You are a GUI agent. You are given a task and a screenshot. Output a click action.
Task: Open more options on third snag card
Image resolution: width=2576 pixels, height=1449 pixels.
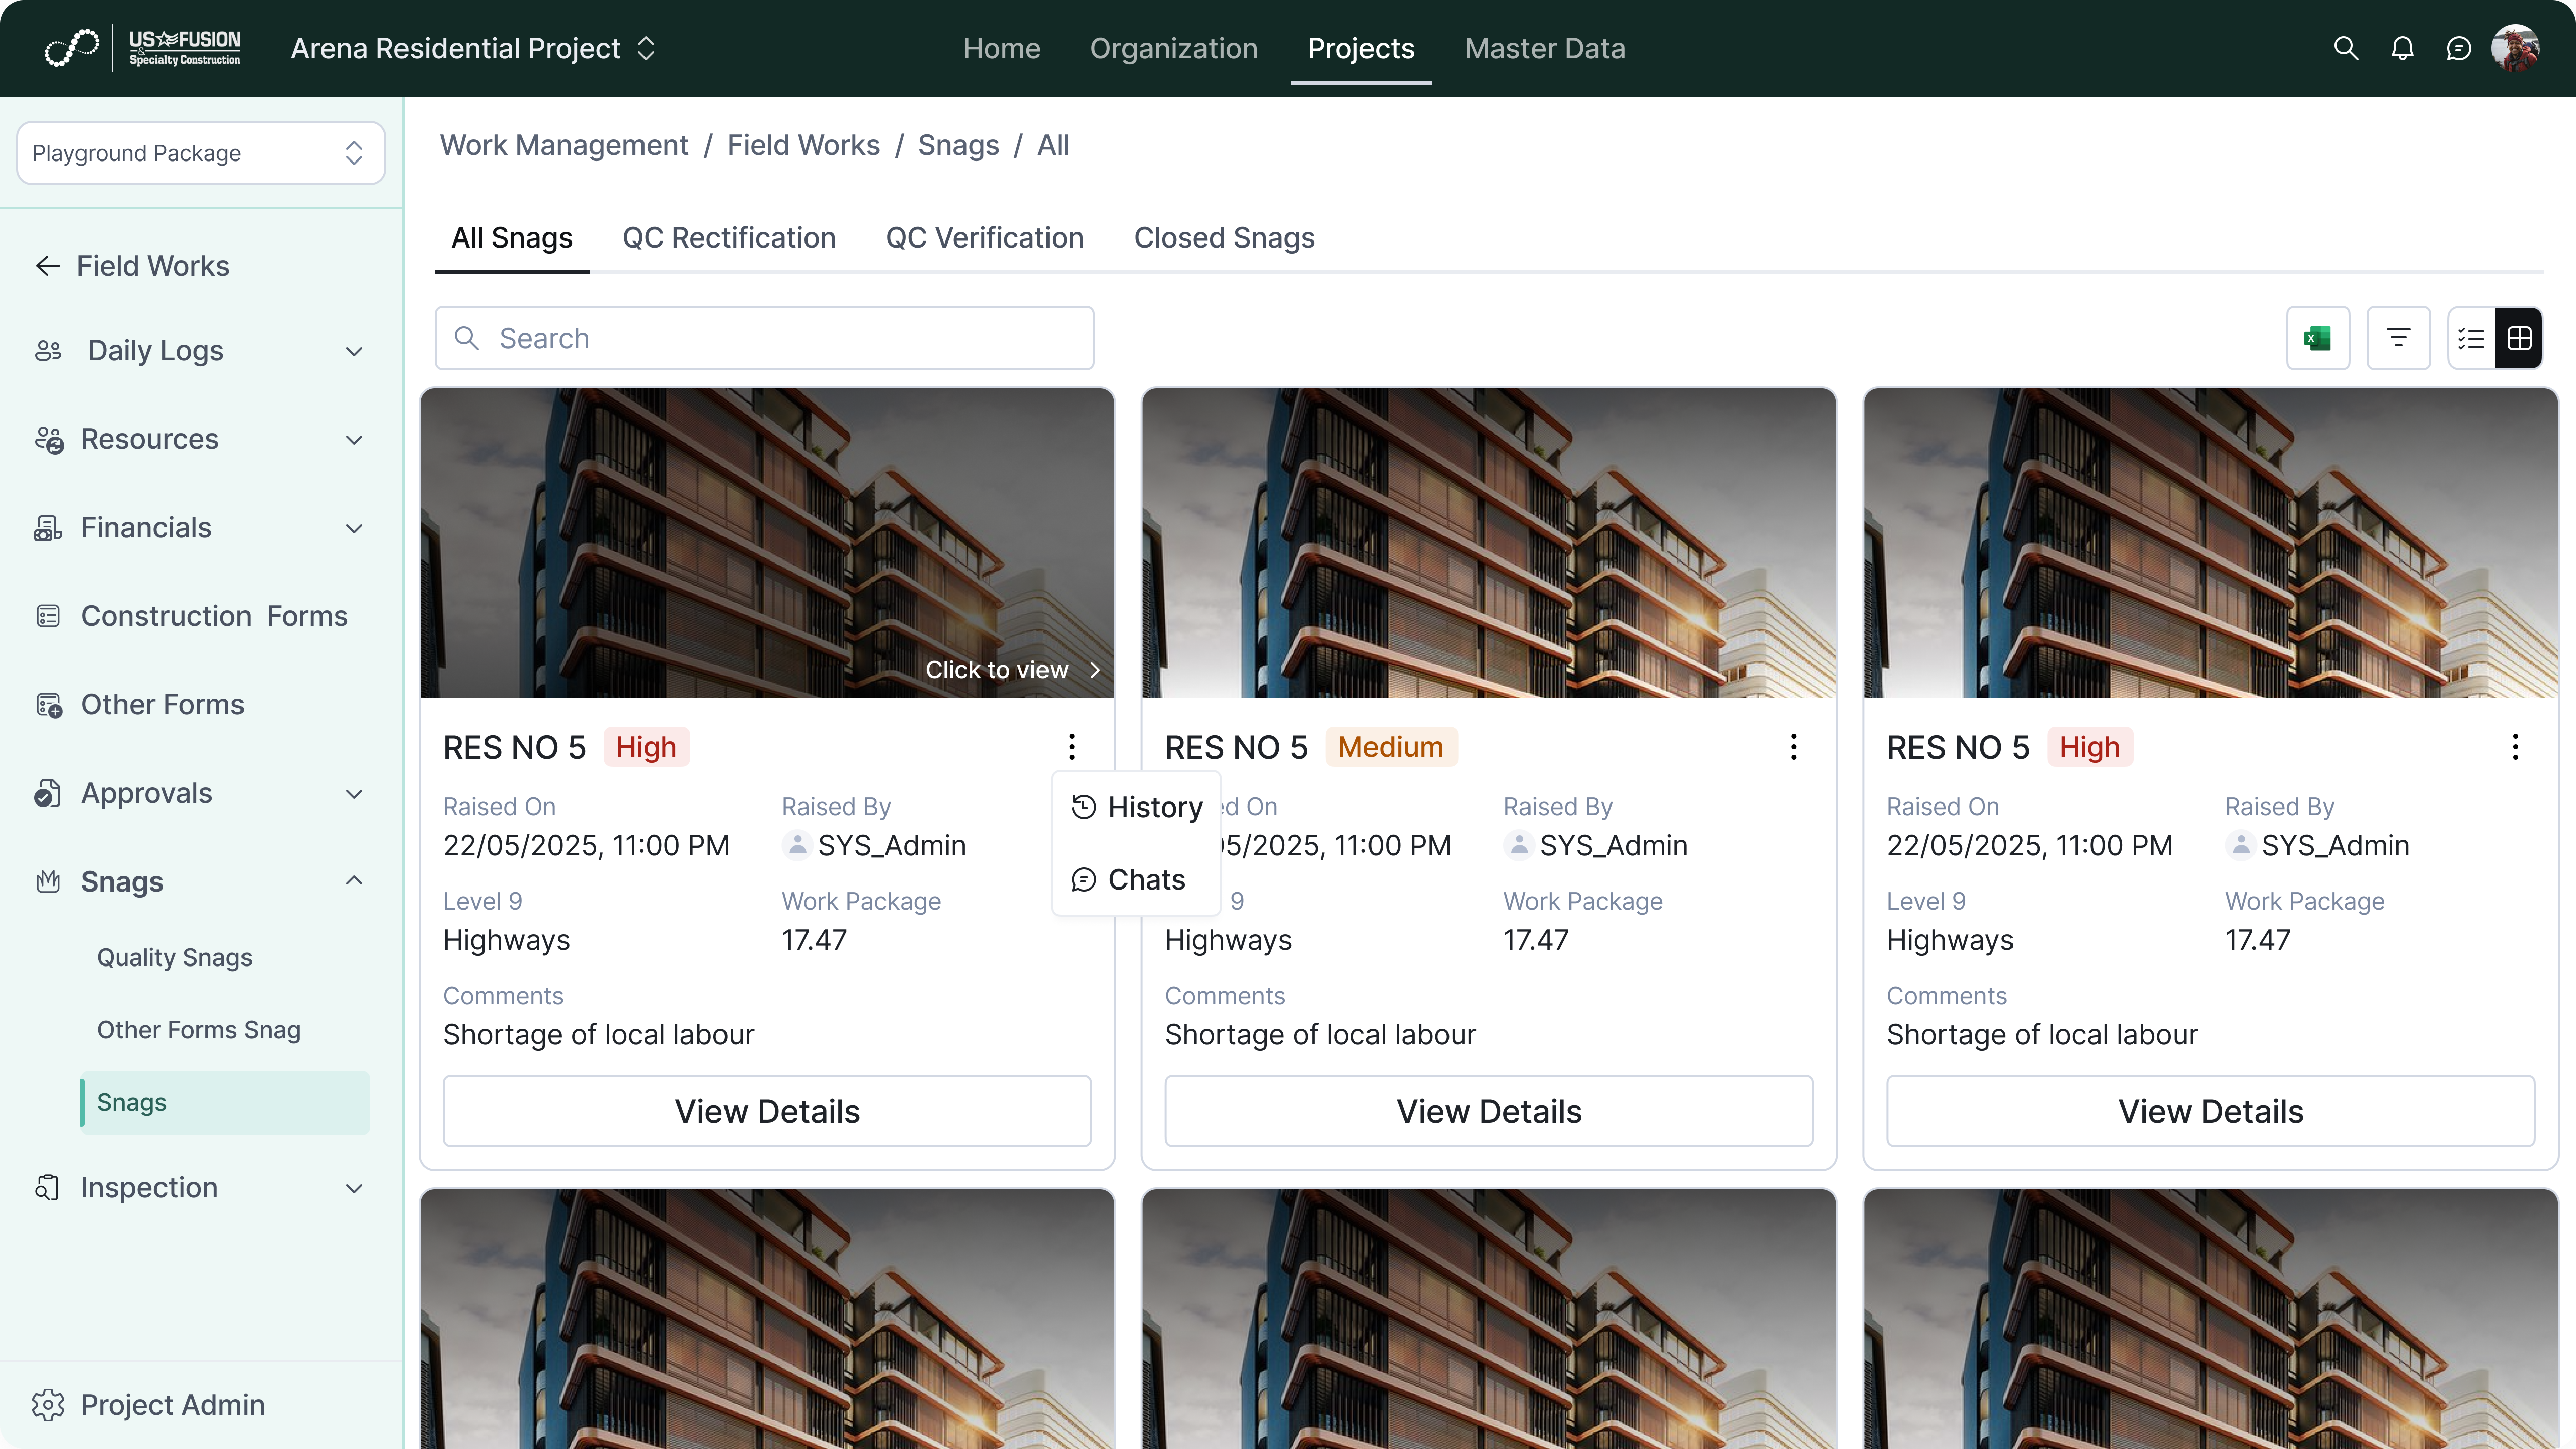click(x=2515, y=747)
